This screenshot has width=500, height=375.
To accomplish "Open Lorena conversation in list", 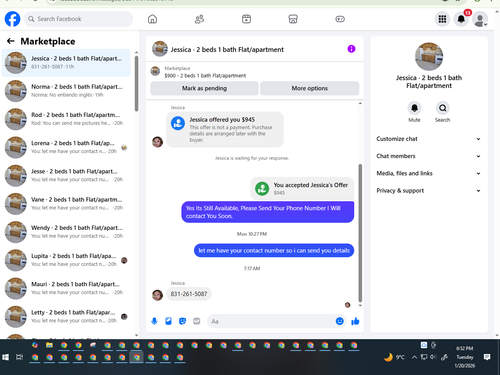I will (x=66, y=147).
